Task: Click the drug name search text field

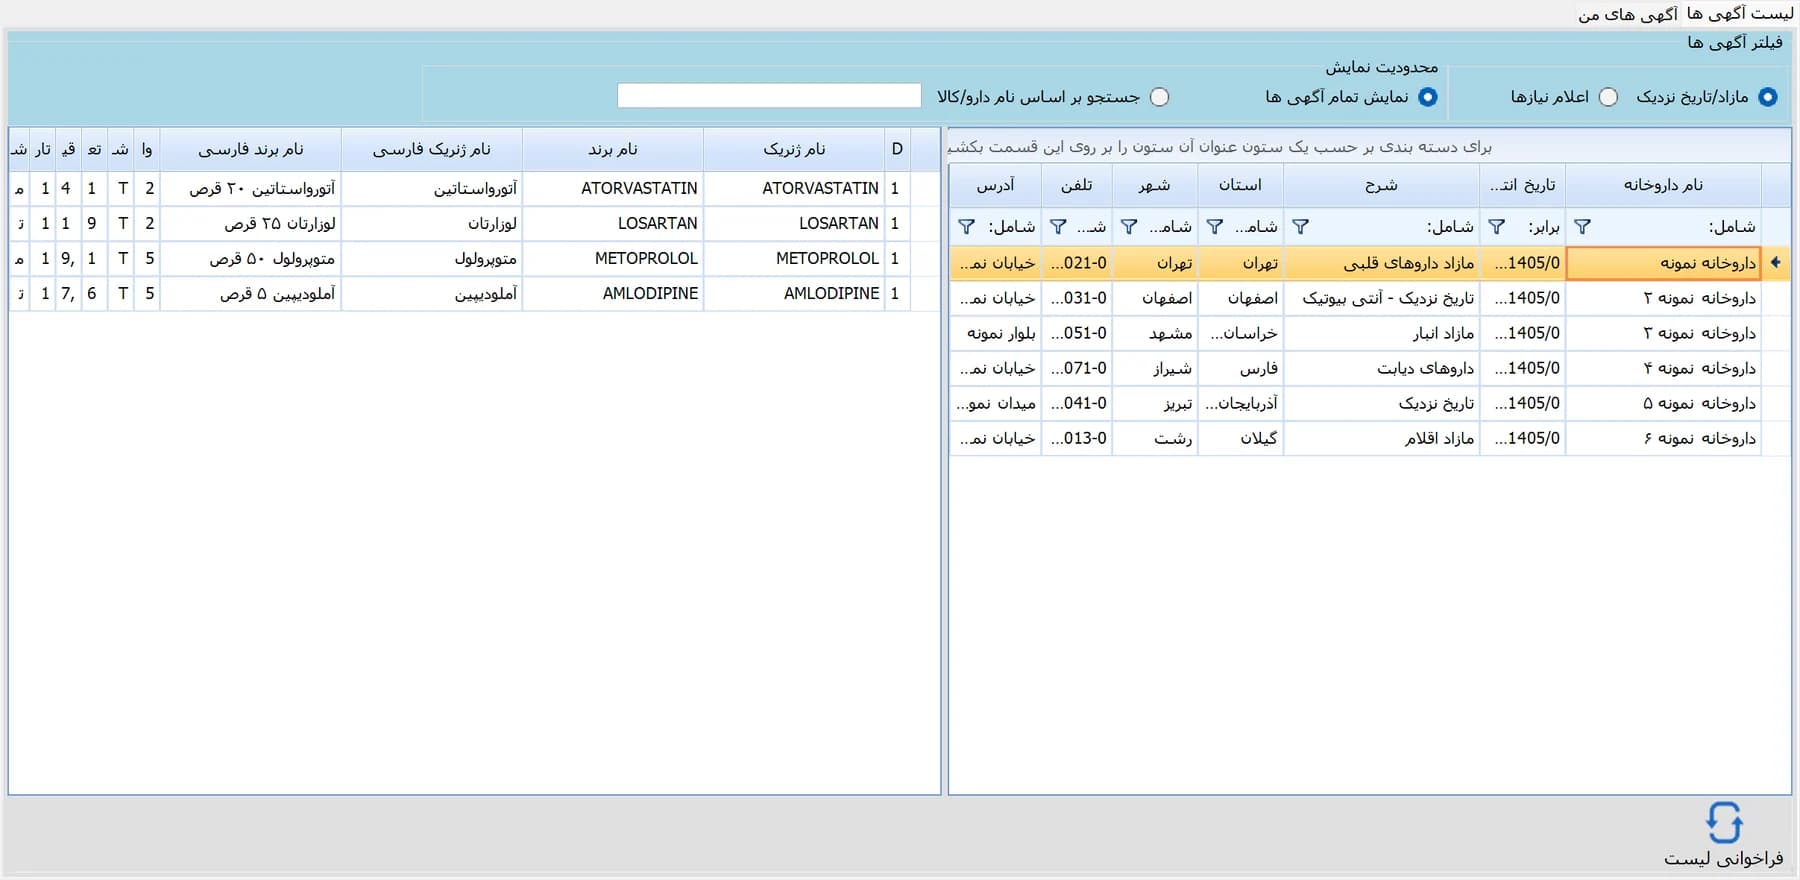Action: 769,95
